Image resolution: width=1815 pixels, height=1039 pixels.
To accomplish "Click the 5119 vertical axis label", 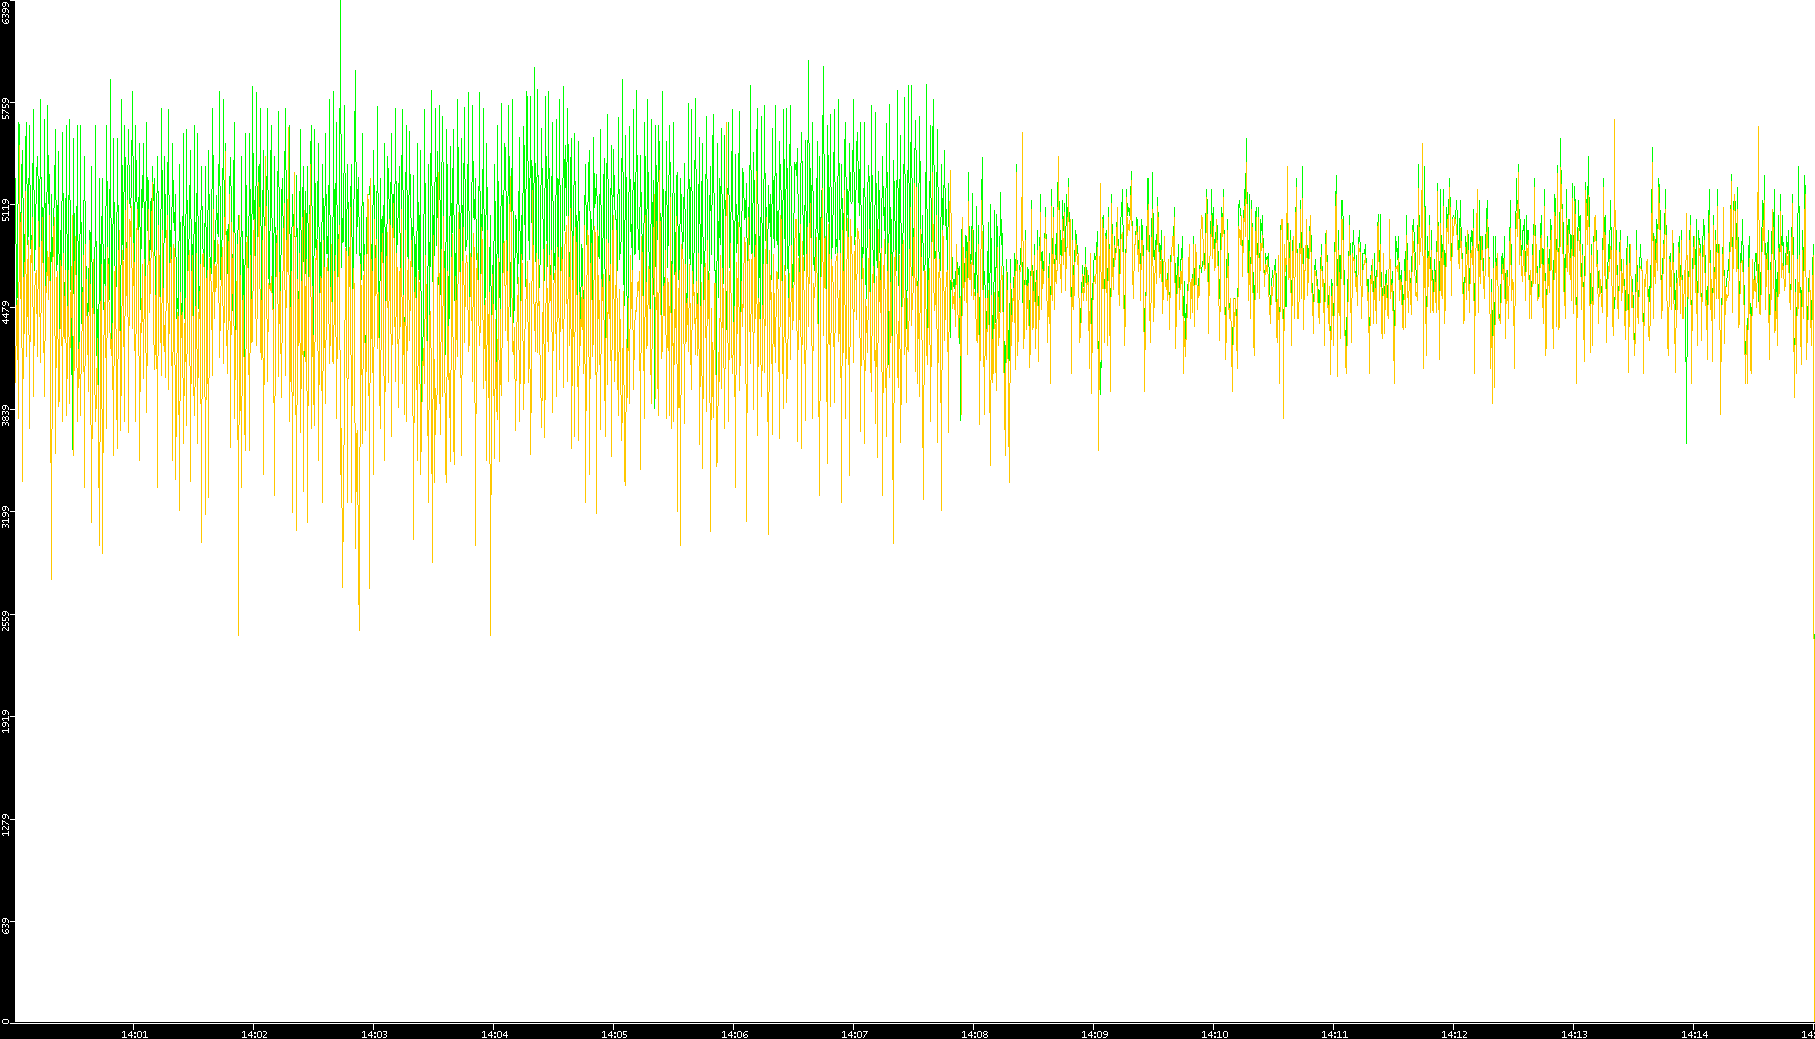I will 6,210.
